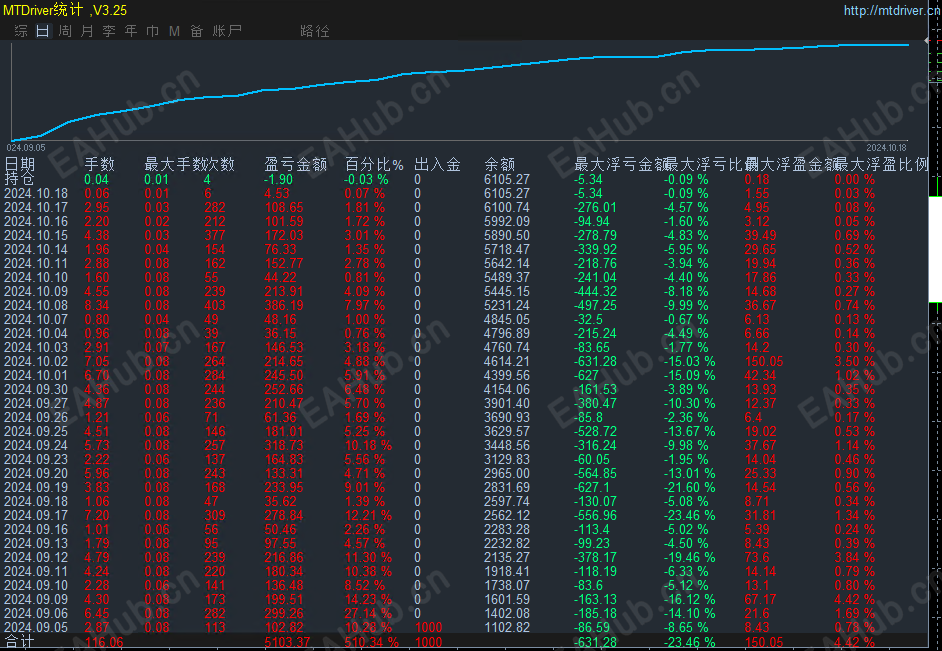
Task: Click the -23.46 % drawdown in 2024.09.17 row
Action: coord(690,516)
